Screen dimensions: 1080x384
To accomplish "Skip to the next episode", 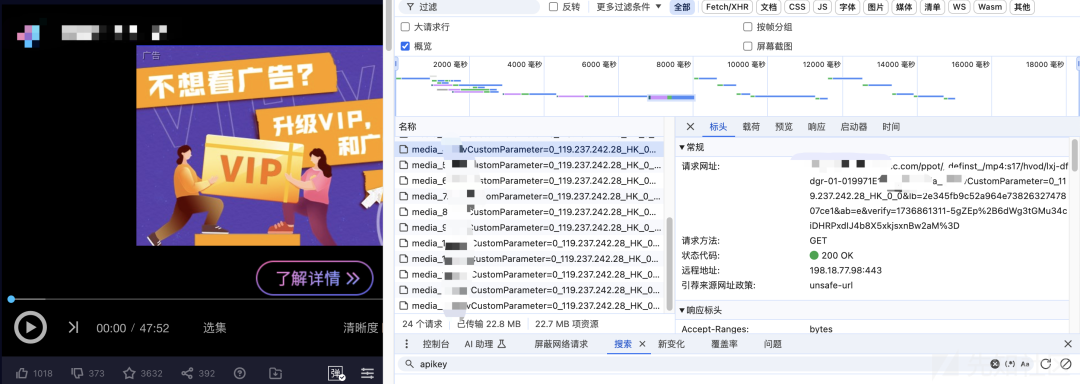I will 74,328.
